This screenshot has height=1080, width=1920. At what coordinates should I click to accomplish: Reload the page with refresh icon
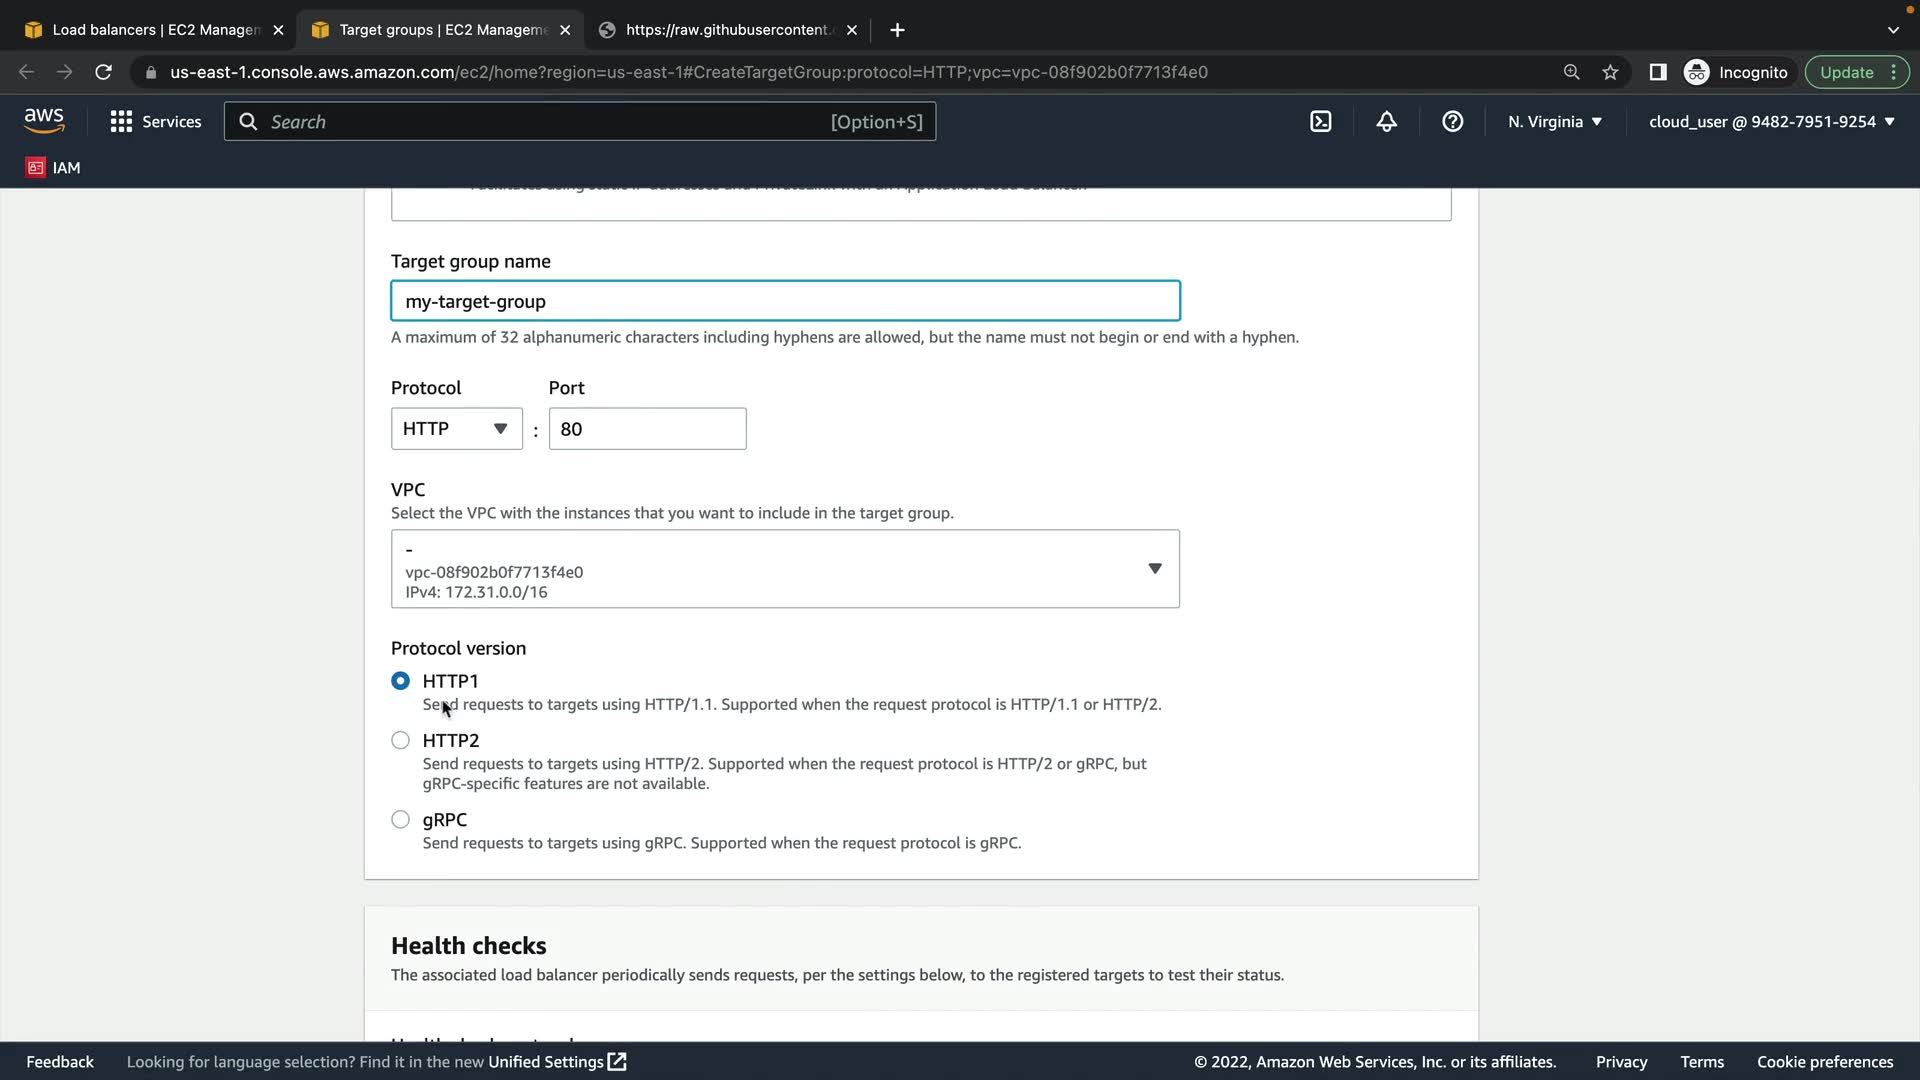point(103,72)
